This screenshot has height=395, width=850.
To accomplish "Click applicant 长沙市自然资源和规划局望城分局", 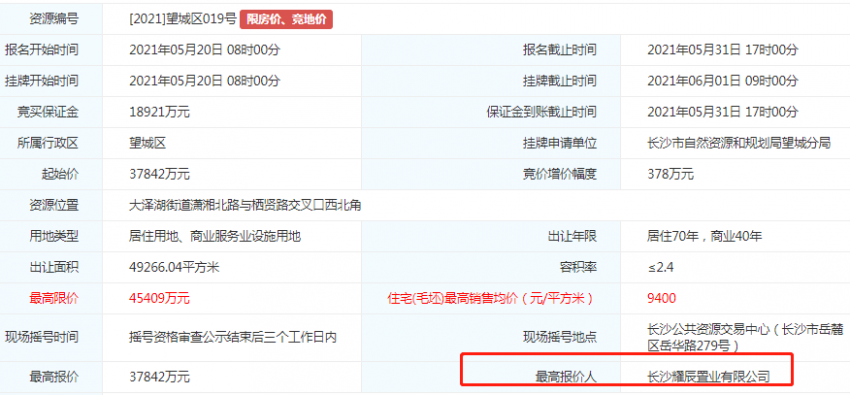I will click(739, 144).
